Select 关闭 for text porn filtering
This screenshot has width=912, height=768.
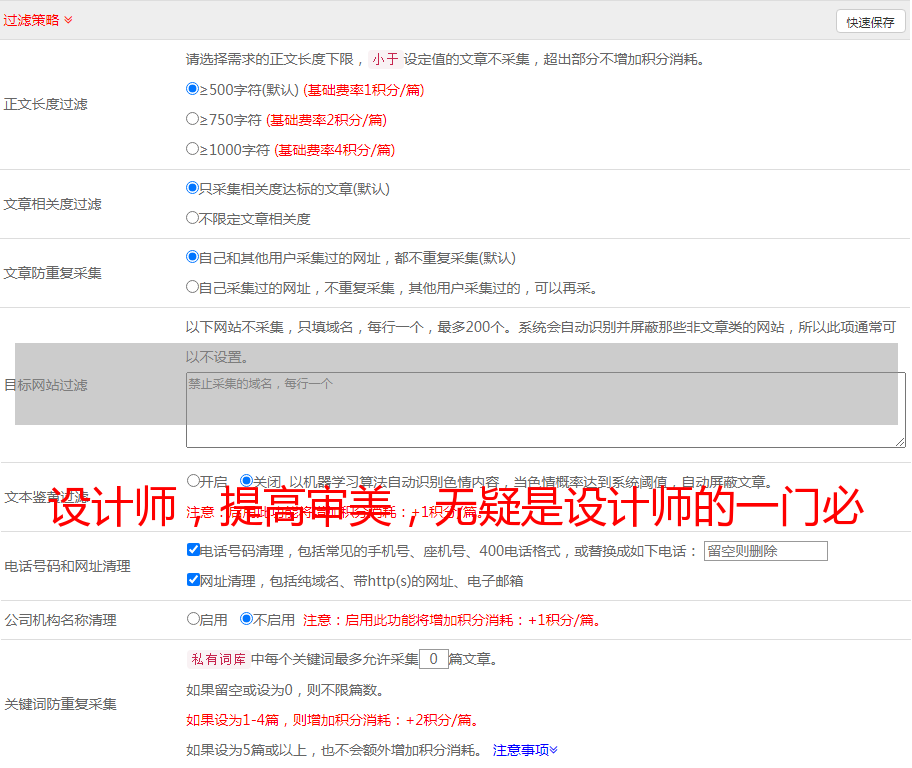coord(247,481)
